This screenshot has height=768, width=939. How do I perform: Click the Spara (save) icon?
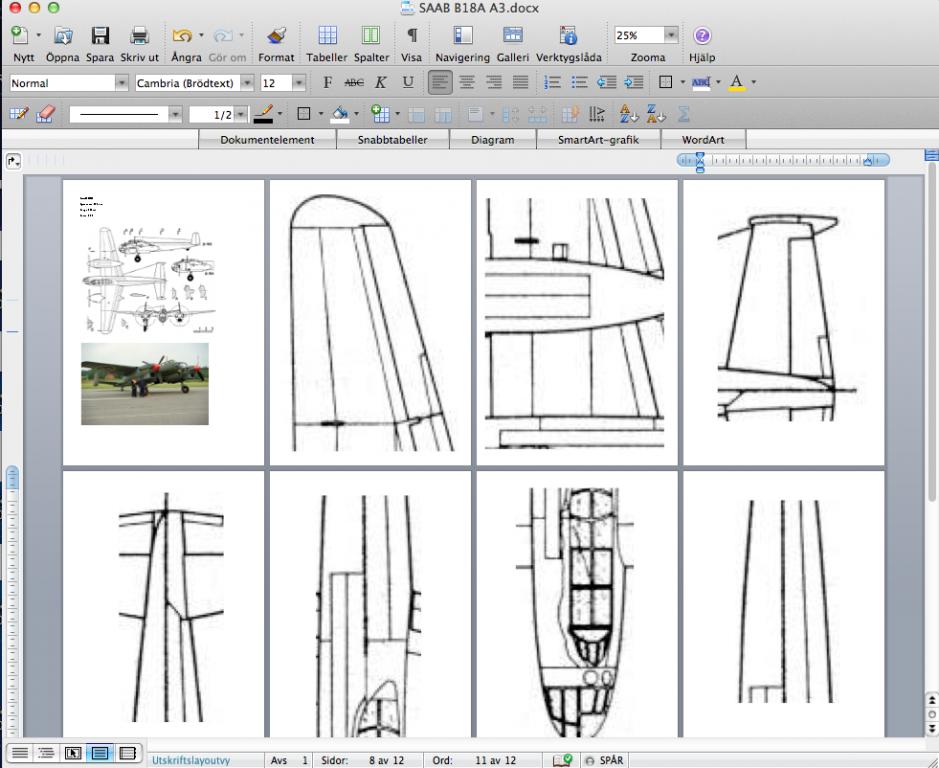tap(100, 37)
